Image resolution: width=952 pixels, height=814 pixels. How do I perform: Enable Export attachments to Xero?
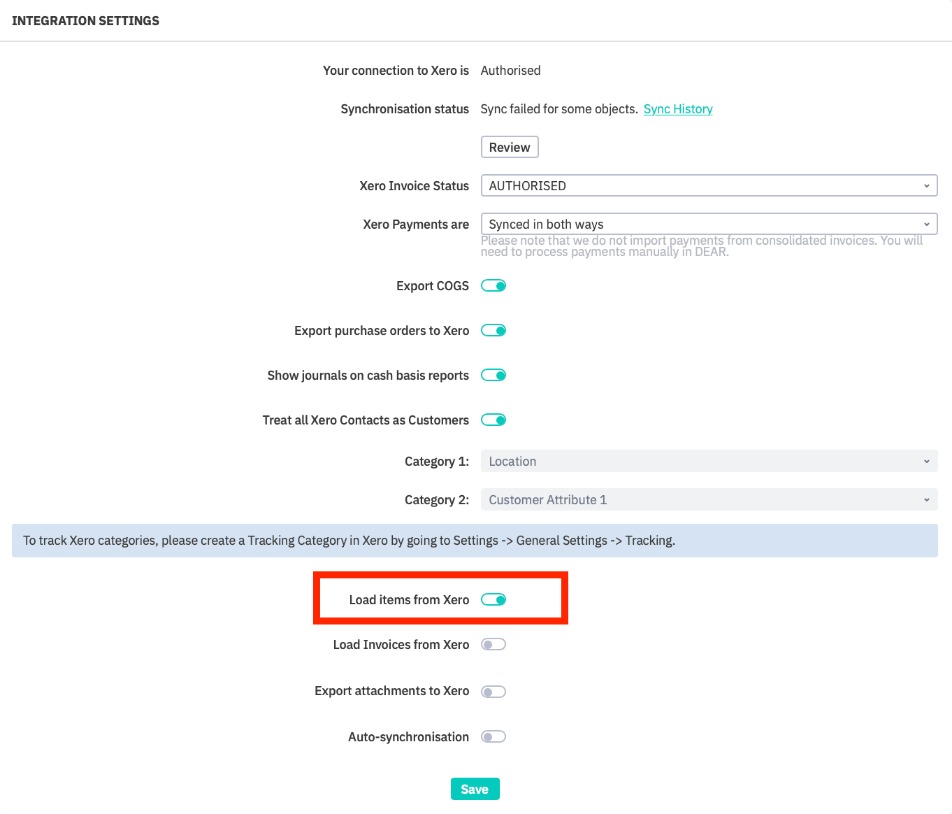[x=493, y=691]
